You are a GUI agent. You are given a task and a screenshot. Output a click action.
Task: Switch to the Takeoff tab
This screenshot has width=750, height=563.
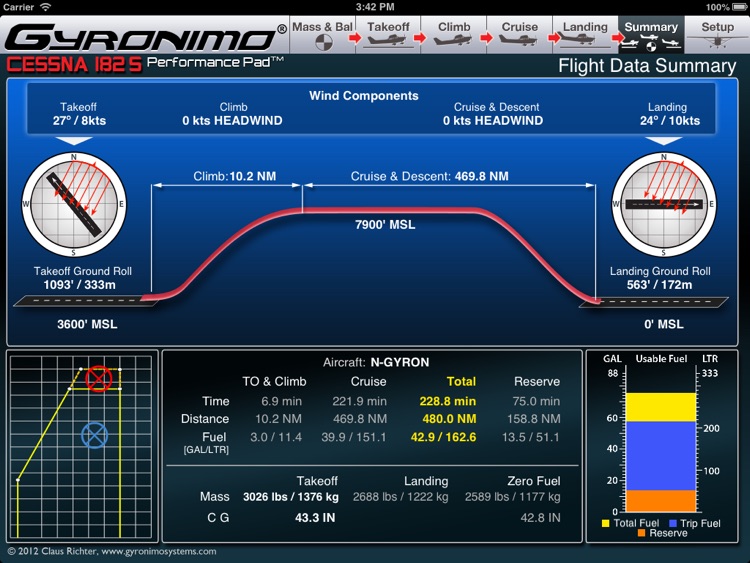pyautogui.click(x=388, y=34)
